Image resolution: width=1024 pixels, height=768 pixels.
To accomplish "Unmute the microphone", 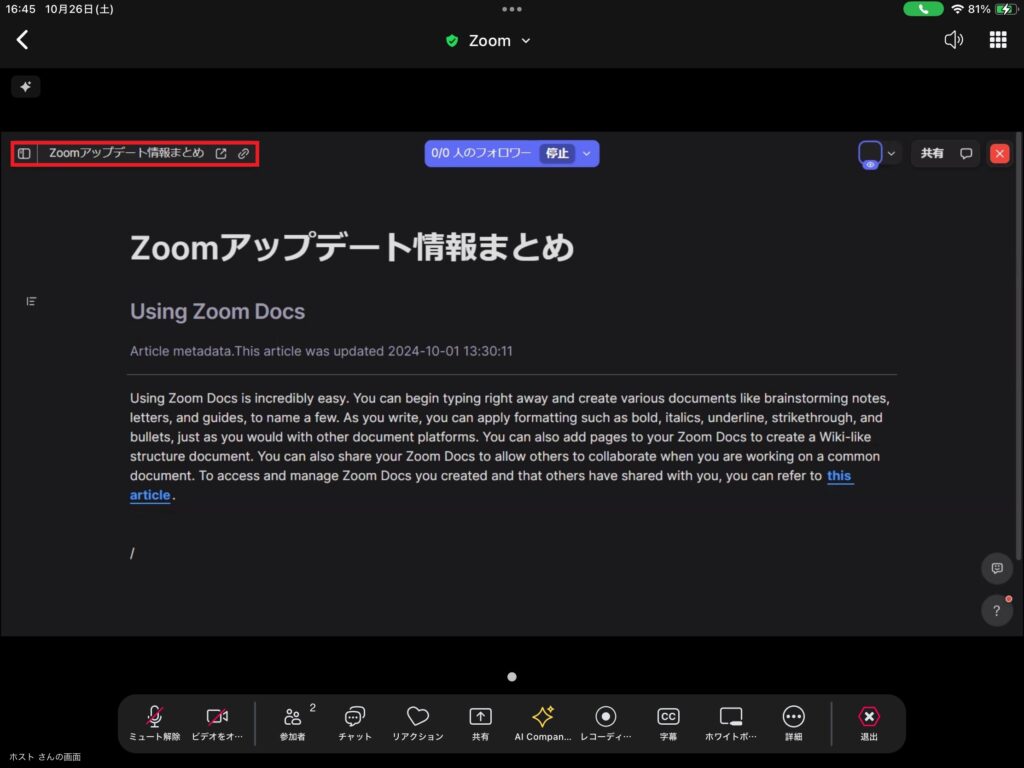I will pos(155,722).
